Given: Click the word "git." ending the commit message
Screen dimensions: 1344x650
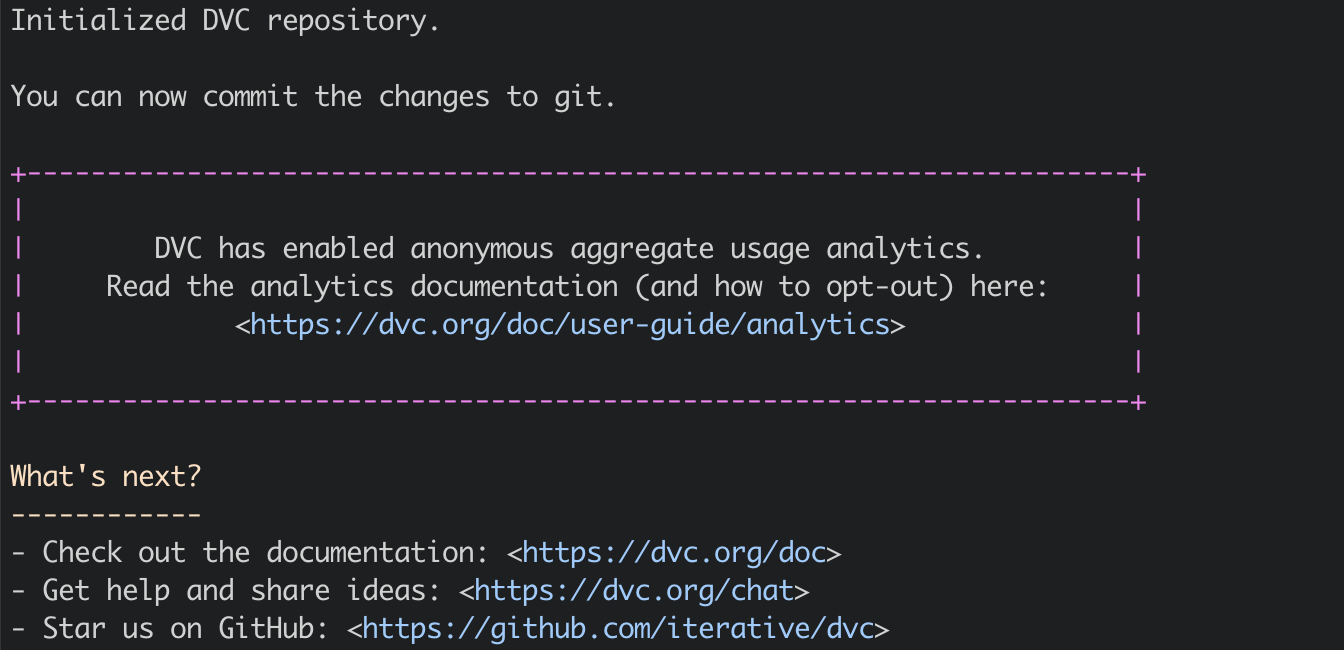Looking at the screenshot, I should click(585, 96).
